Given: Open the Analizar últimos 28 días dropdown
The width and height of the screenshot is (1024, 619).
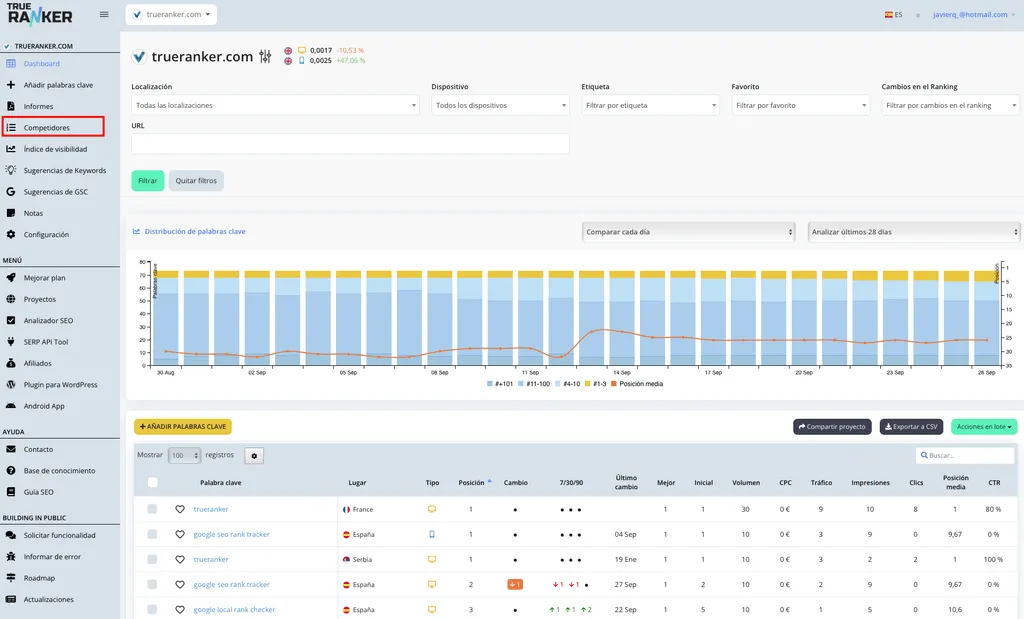Looking at the screenshot, I should 914,232.
